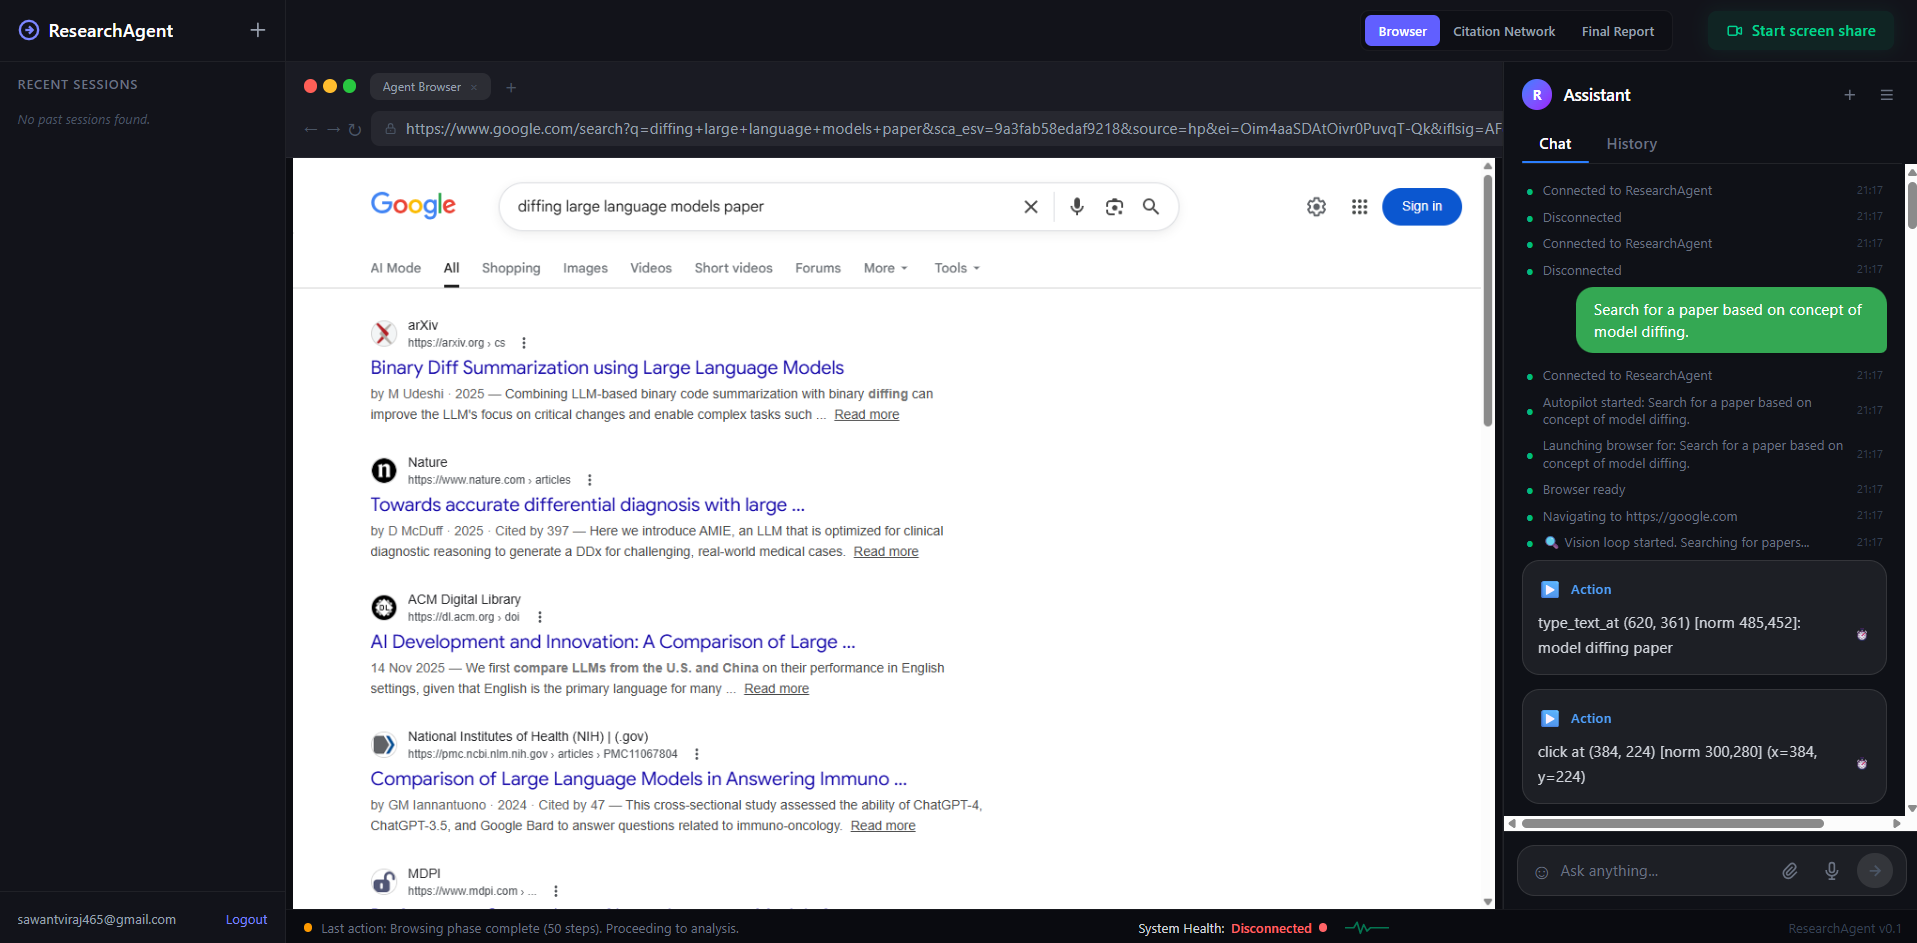Start a new assistant chat with plus icon
Viewport: 1917px width, 943px height.
tap(1850, 95)
